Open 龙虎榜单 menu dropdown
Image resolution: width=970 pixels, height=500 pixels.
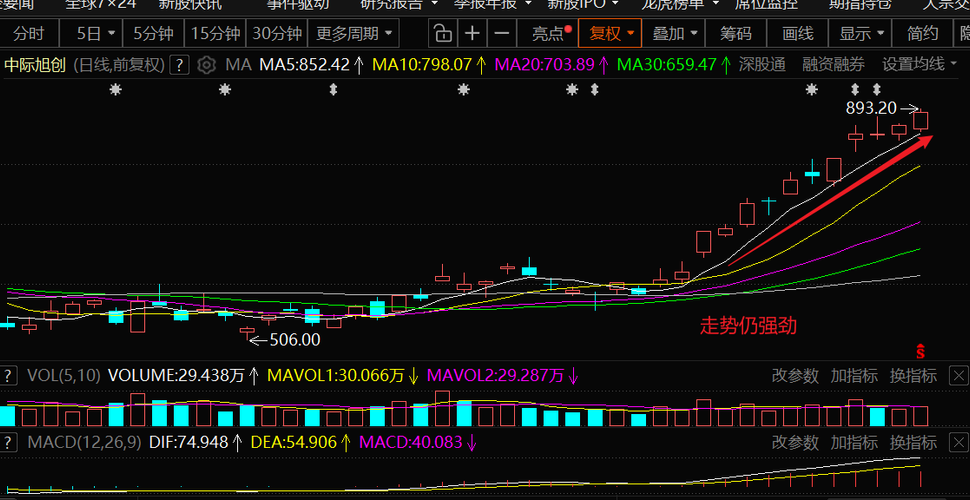680,5
